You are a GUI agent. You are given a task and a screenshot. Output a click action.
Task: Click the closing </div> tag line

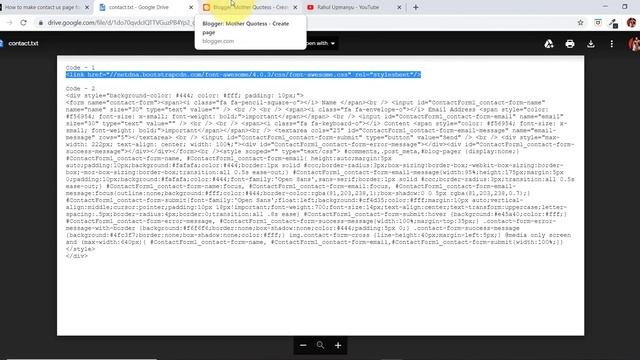coord(77,256)
